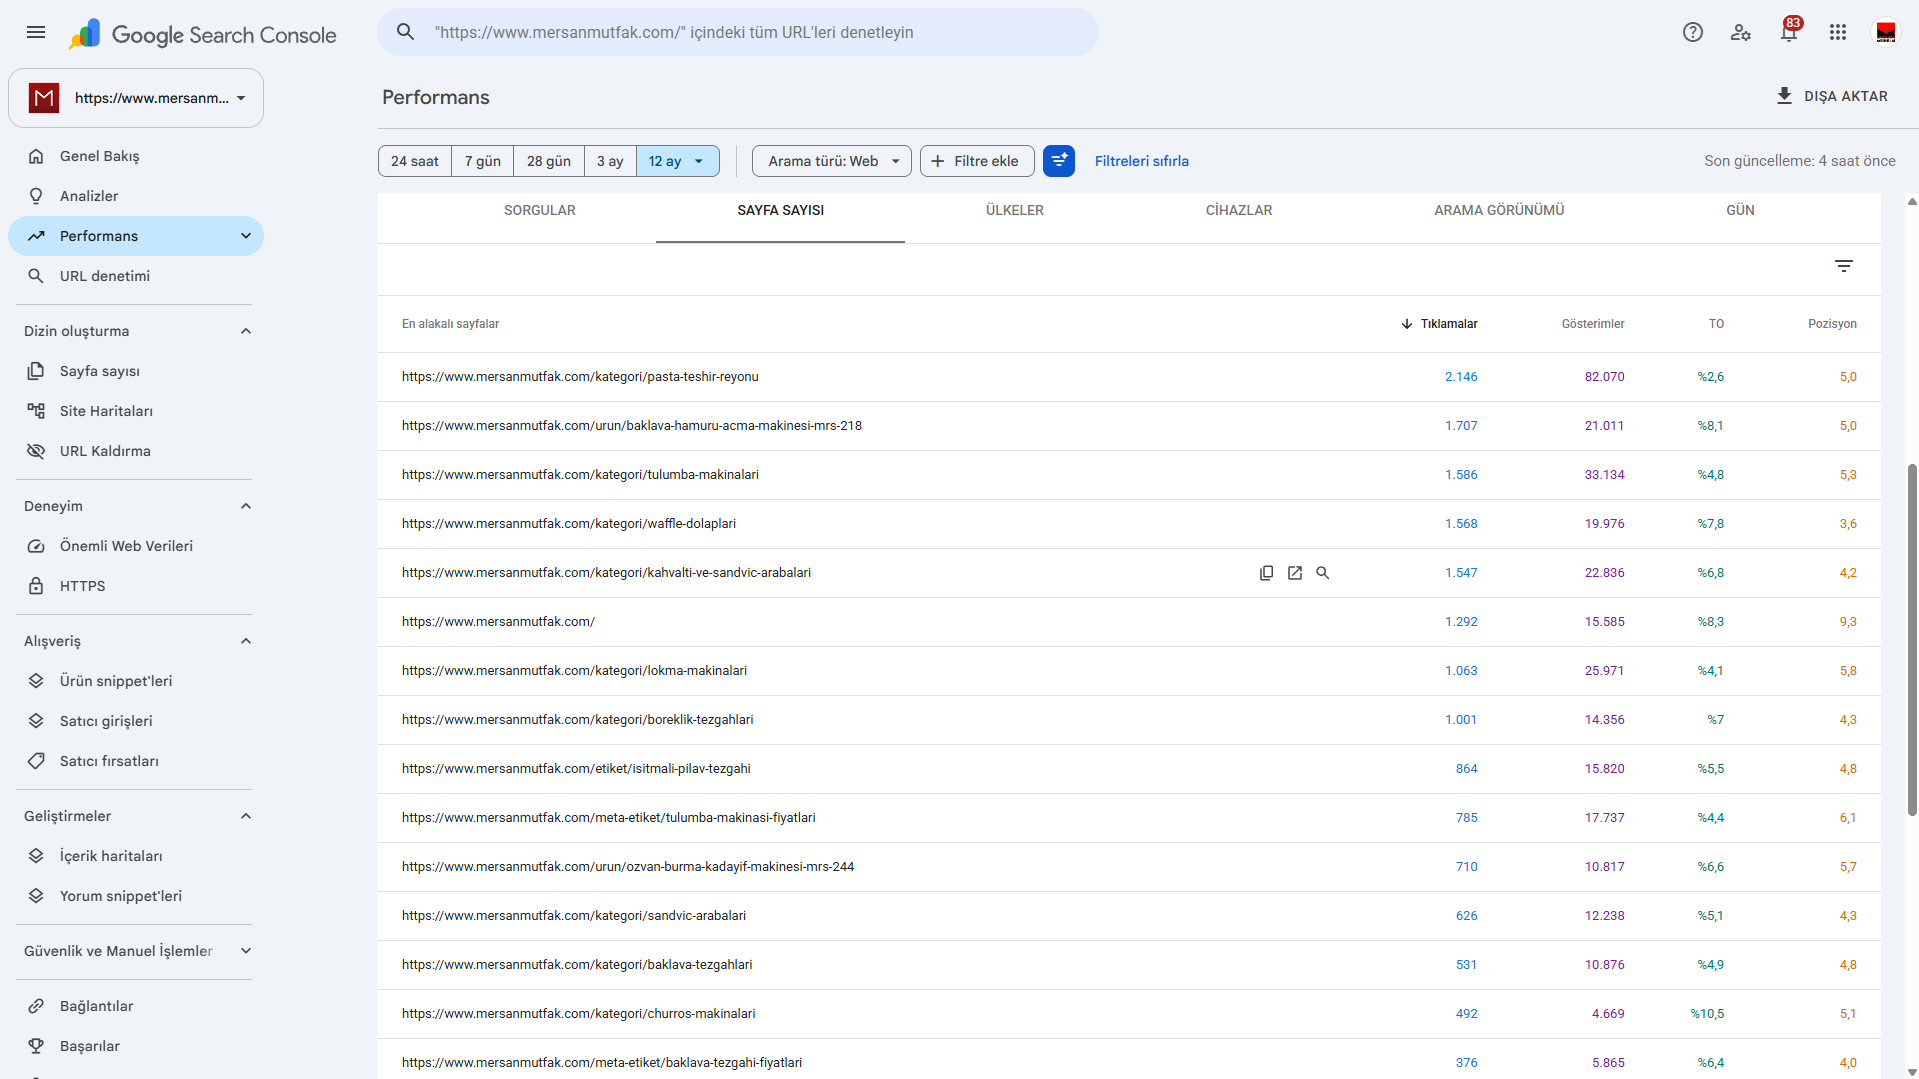
Task: Switch to the GÜN tab
Action: 1741,210
